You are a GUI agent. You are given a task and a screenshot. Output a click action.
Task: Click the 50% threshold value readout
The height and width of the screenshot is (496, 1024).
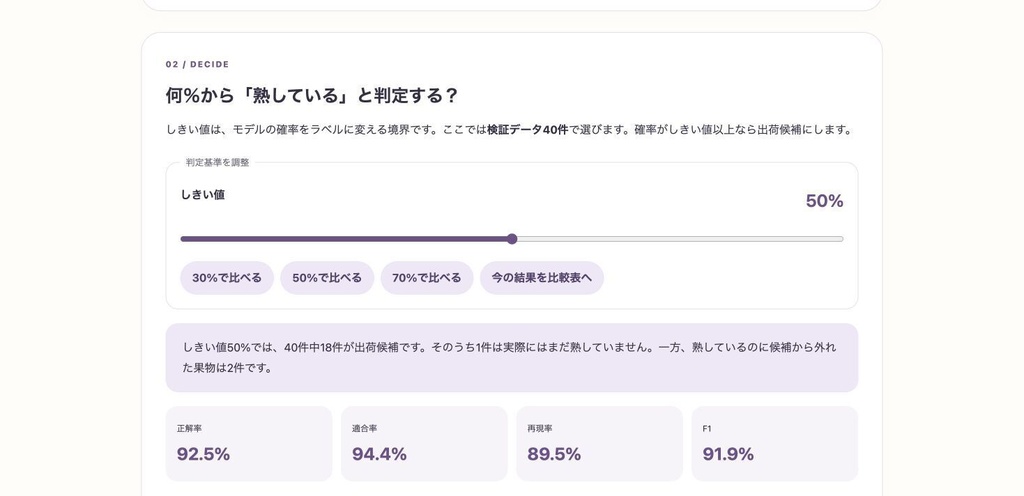824,201
